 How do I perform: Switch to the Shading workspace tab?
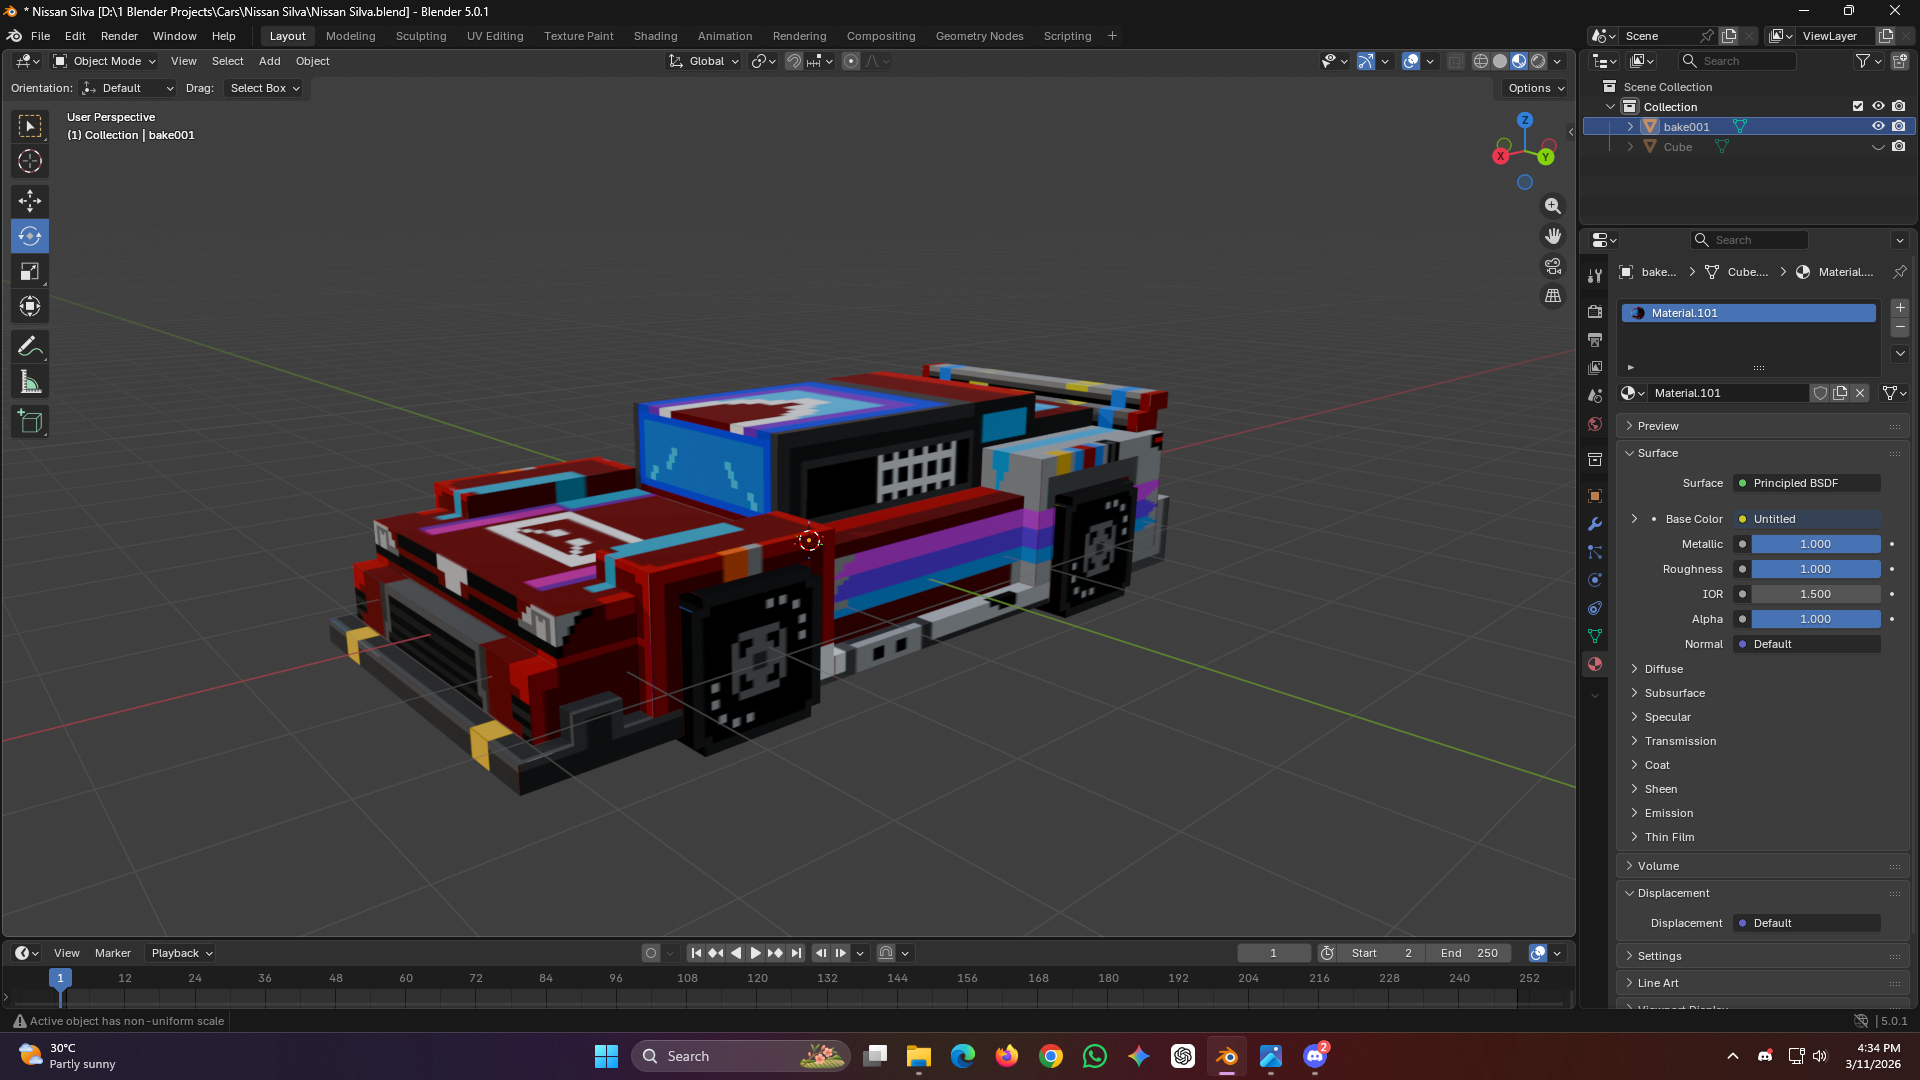click(x=656, y=36)
